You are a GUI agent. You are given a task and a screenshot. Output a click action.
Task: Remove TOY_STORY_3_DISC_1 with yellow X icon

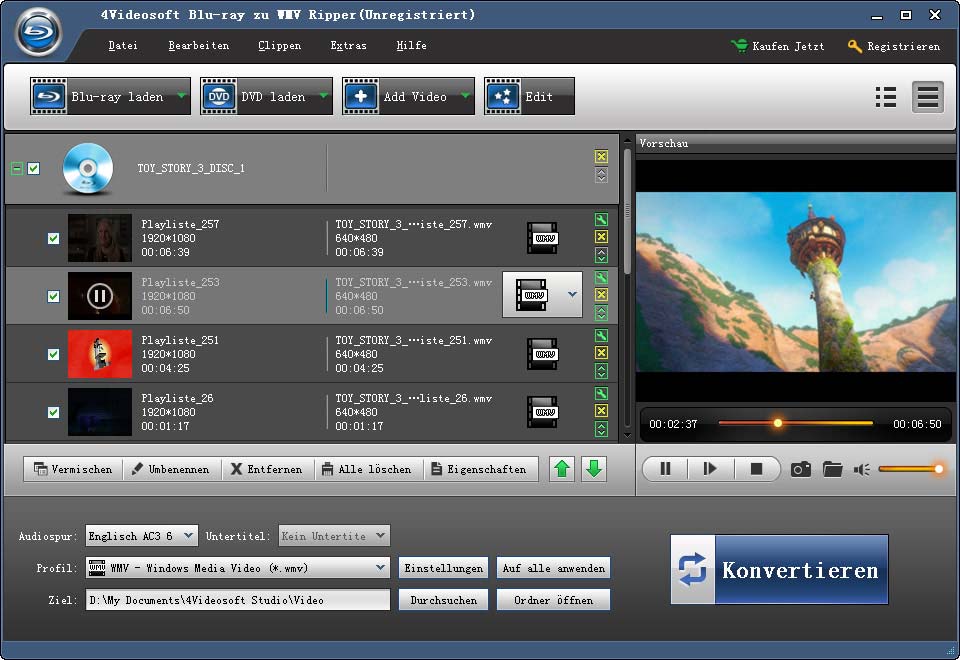pyautogui.click(x=601, y=157)
